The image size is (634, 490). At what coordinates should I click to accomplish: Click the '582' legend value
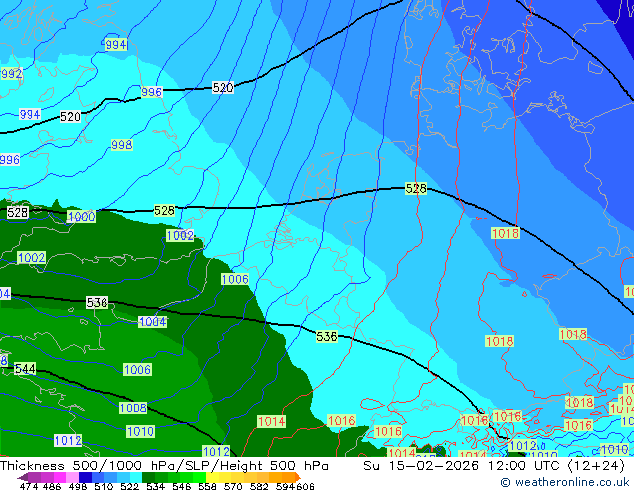[259, 486]
